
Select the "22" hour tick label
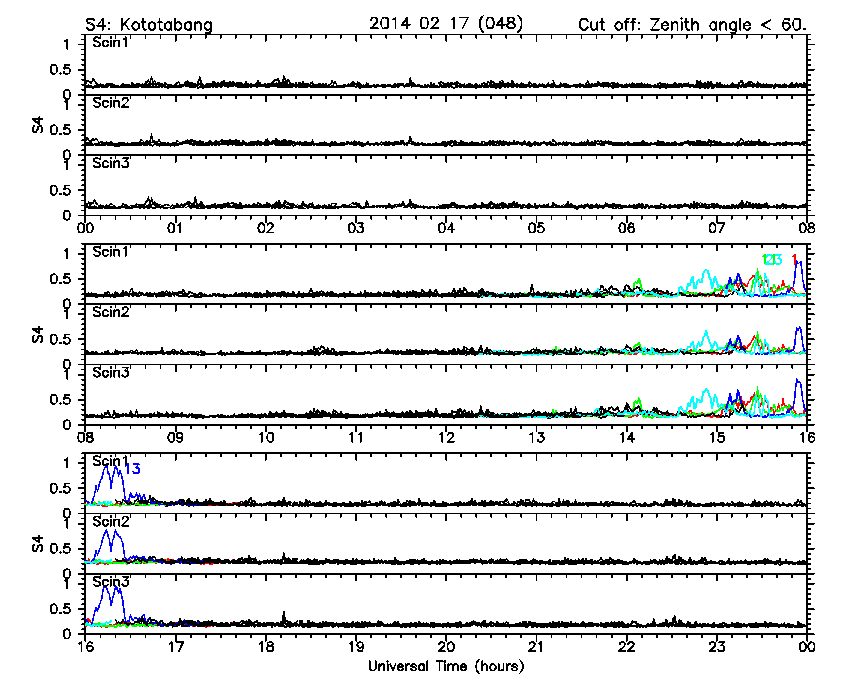(x=627, y=647)
